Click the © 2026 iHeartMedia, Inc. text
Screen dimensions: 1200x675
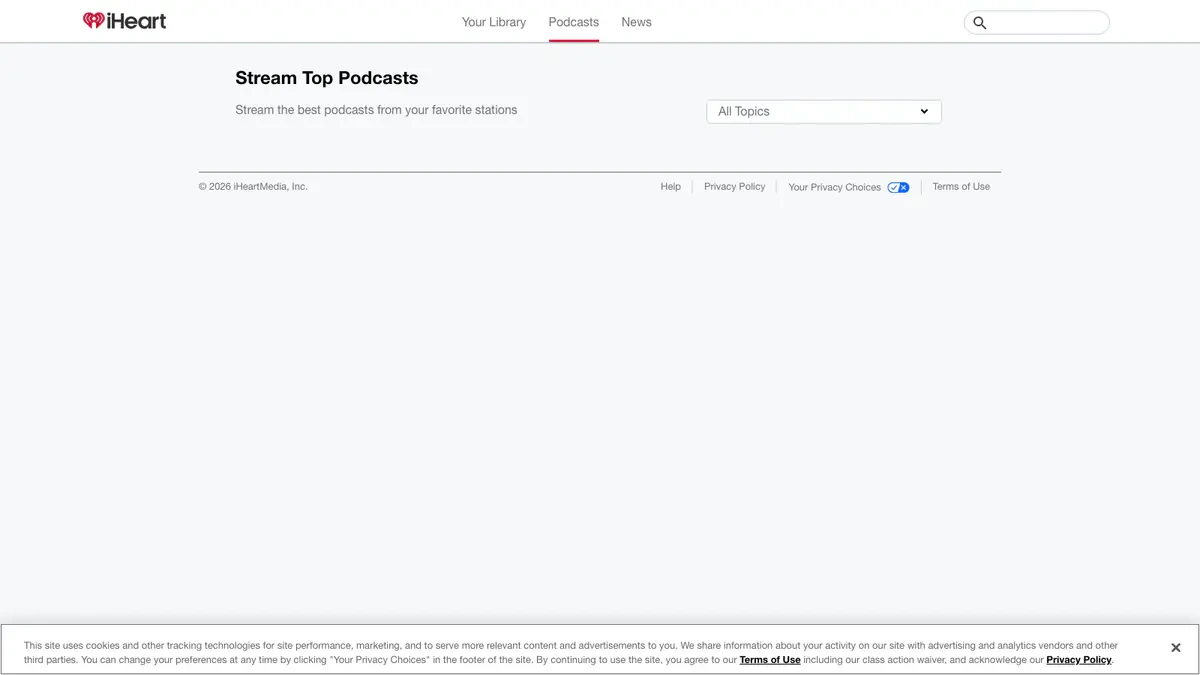[x=253, y=187]
